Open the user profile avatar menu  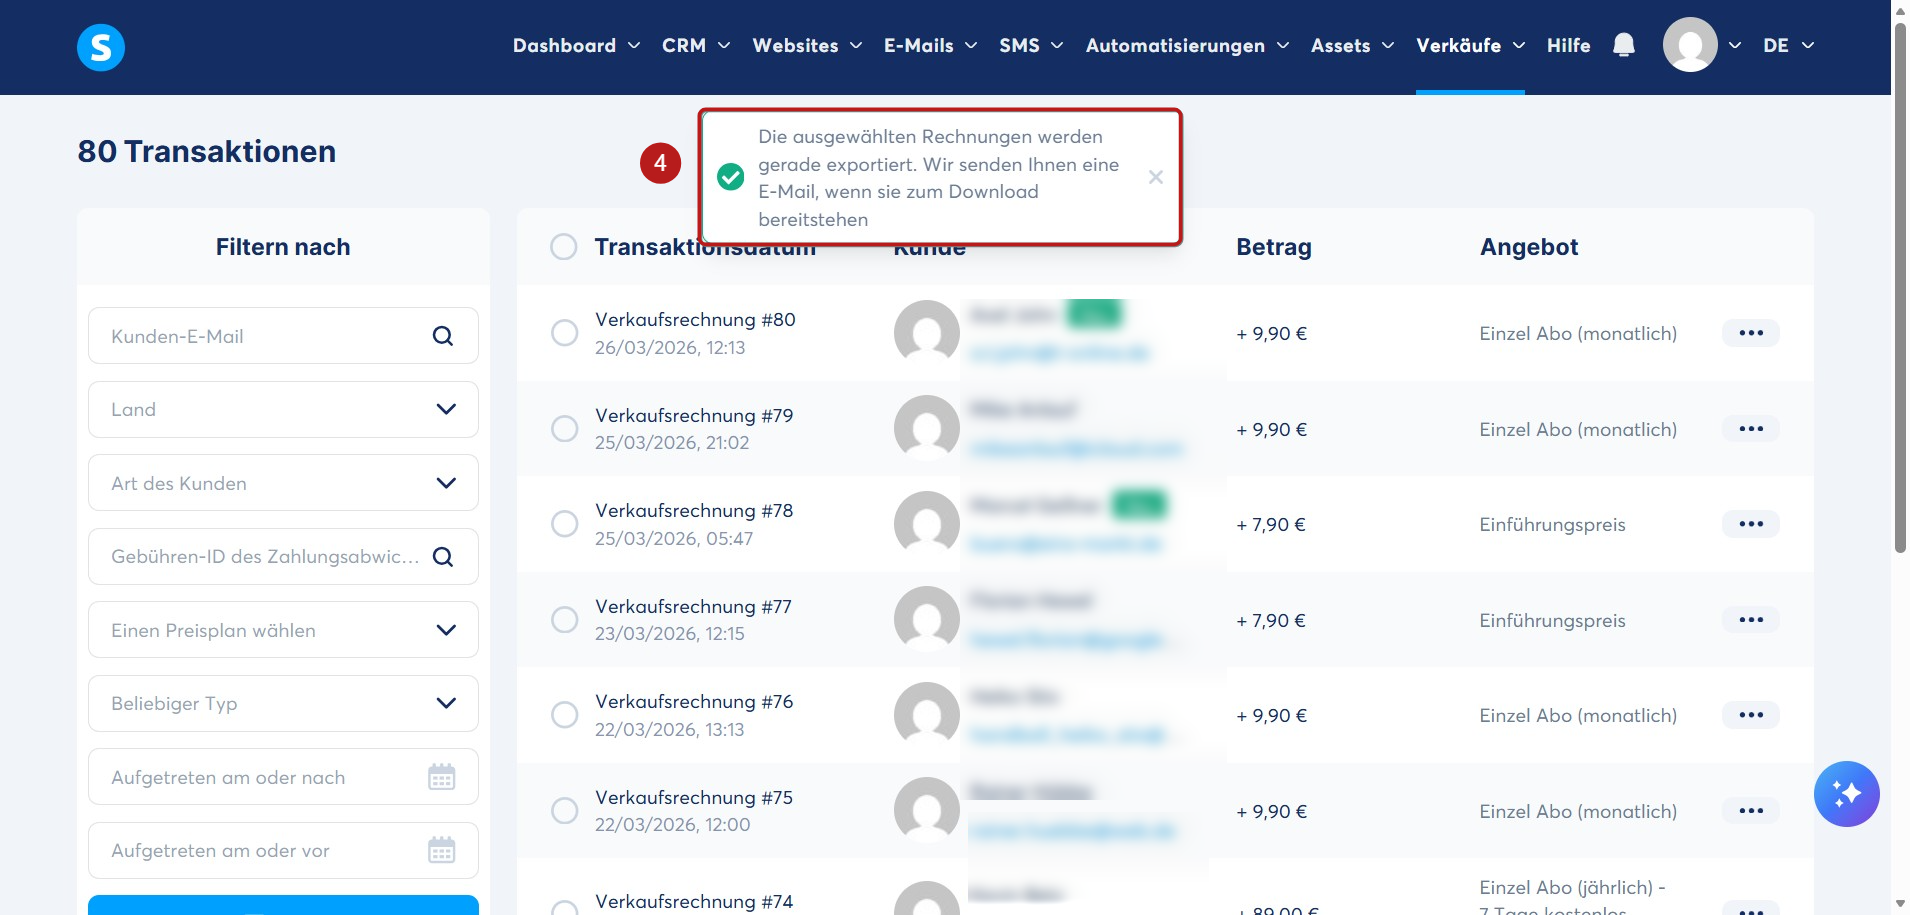click(1690, 45)
